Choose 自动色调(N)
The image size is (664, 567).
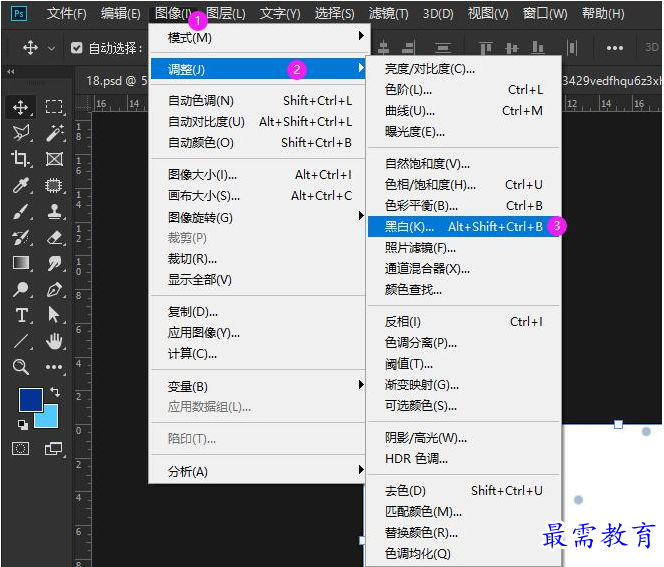(258, 101)
